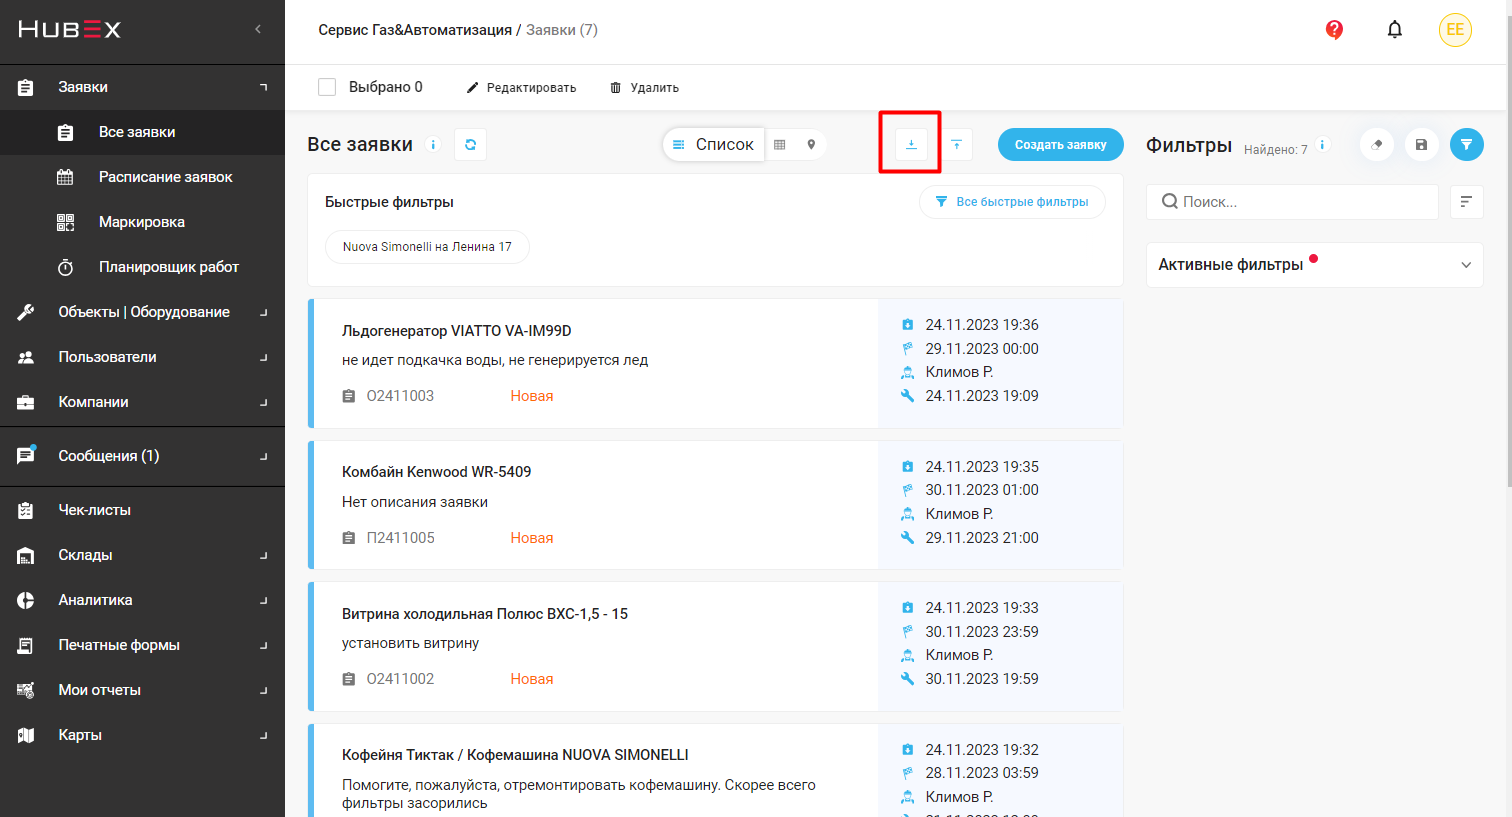The height and width of the screenshot is (817, 1512).
Task: Select the Список view mode
Action: pyautogui.click(x=713, y=145)
